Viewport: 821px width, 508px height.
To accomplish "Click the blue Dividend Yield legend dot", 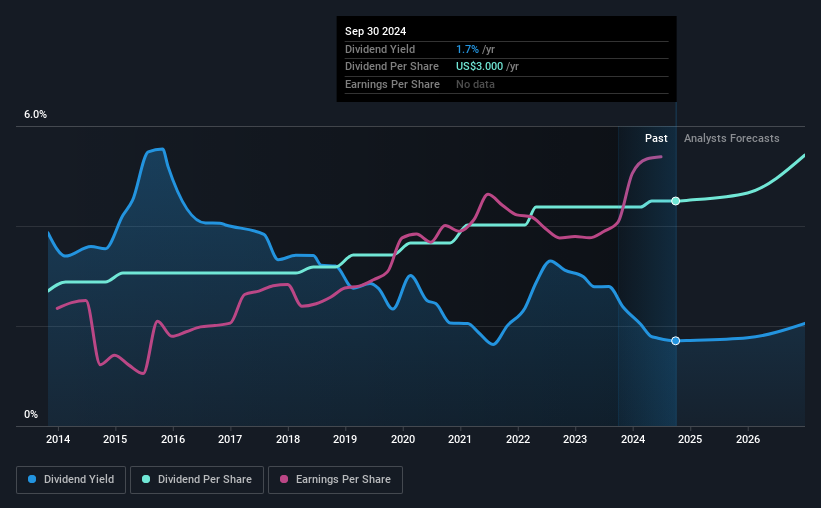I will coord(32,479).
